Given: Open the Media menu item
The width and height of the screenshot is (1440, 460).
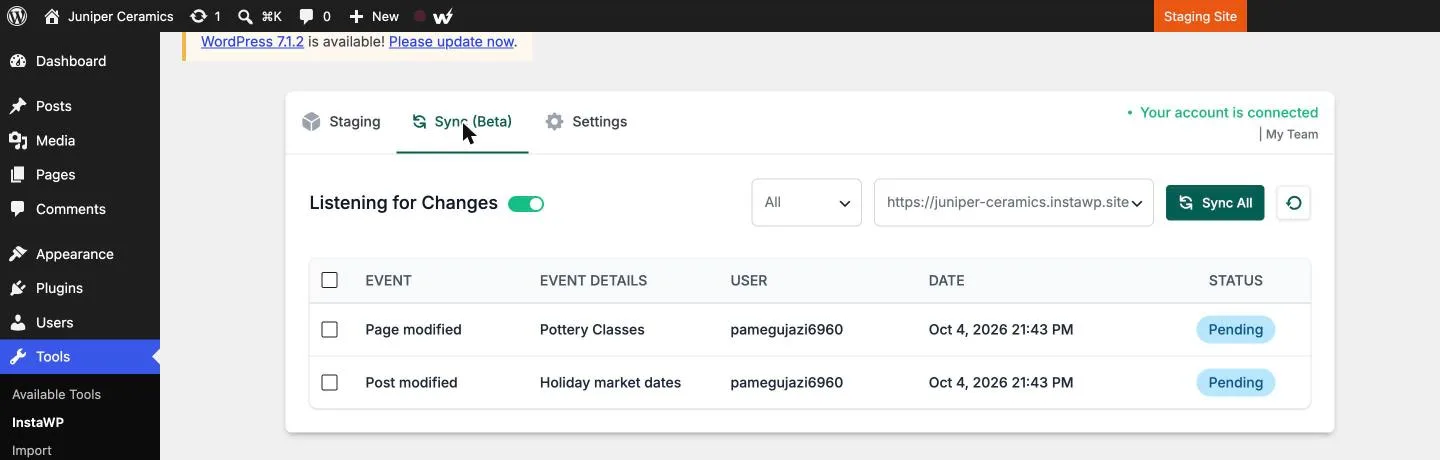Looking at the screenshot, I should (x=80, y=141).
